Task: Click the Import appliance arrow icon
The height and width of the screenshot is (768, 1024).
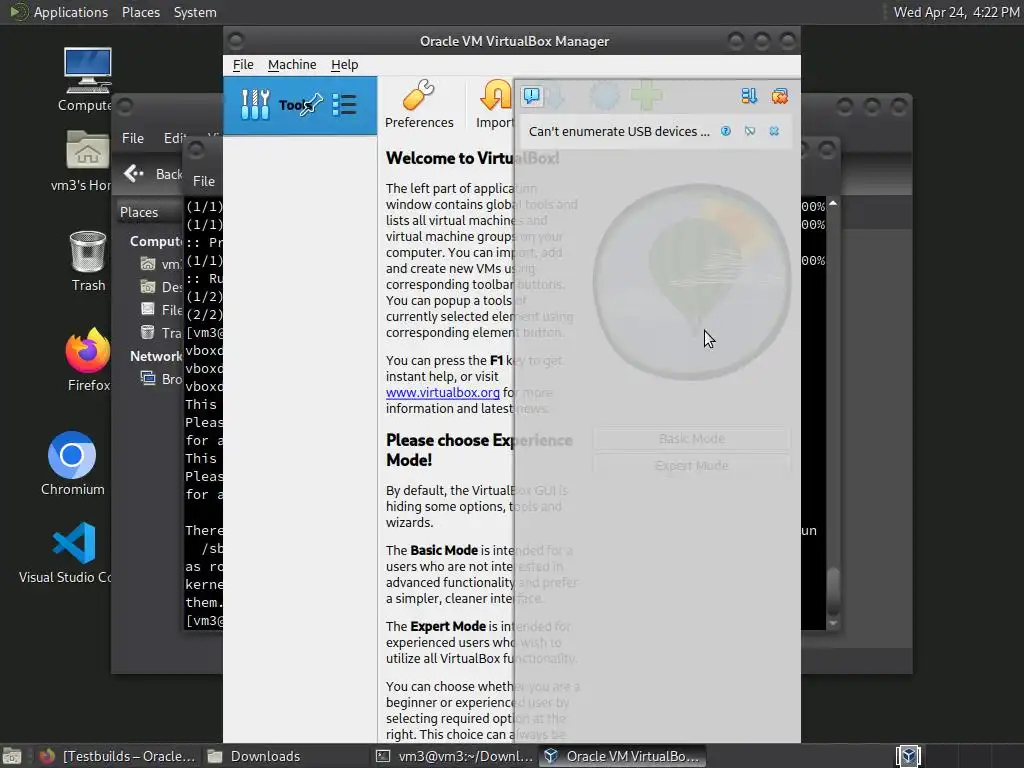Action: 496,95
